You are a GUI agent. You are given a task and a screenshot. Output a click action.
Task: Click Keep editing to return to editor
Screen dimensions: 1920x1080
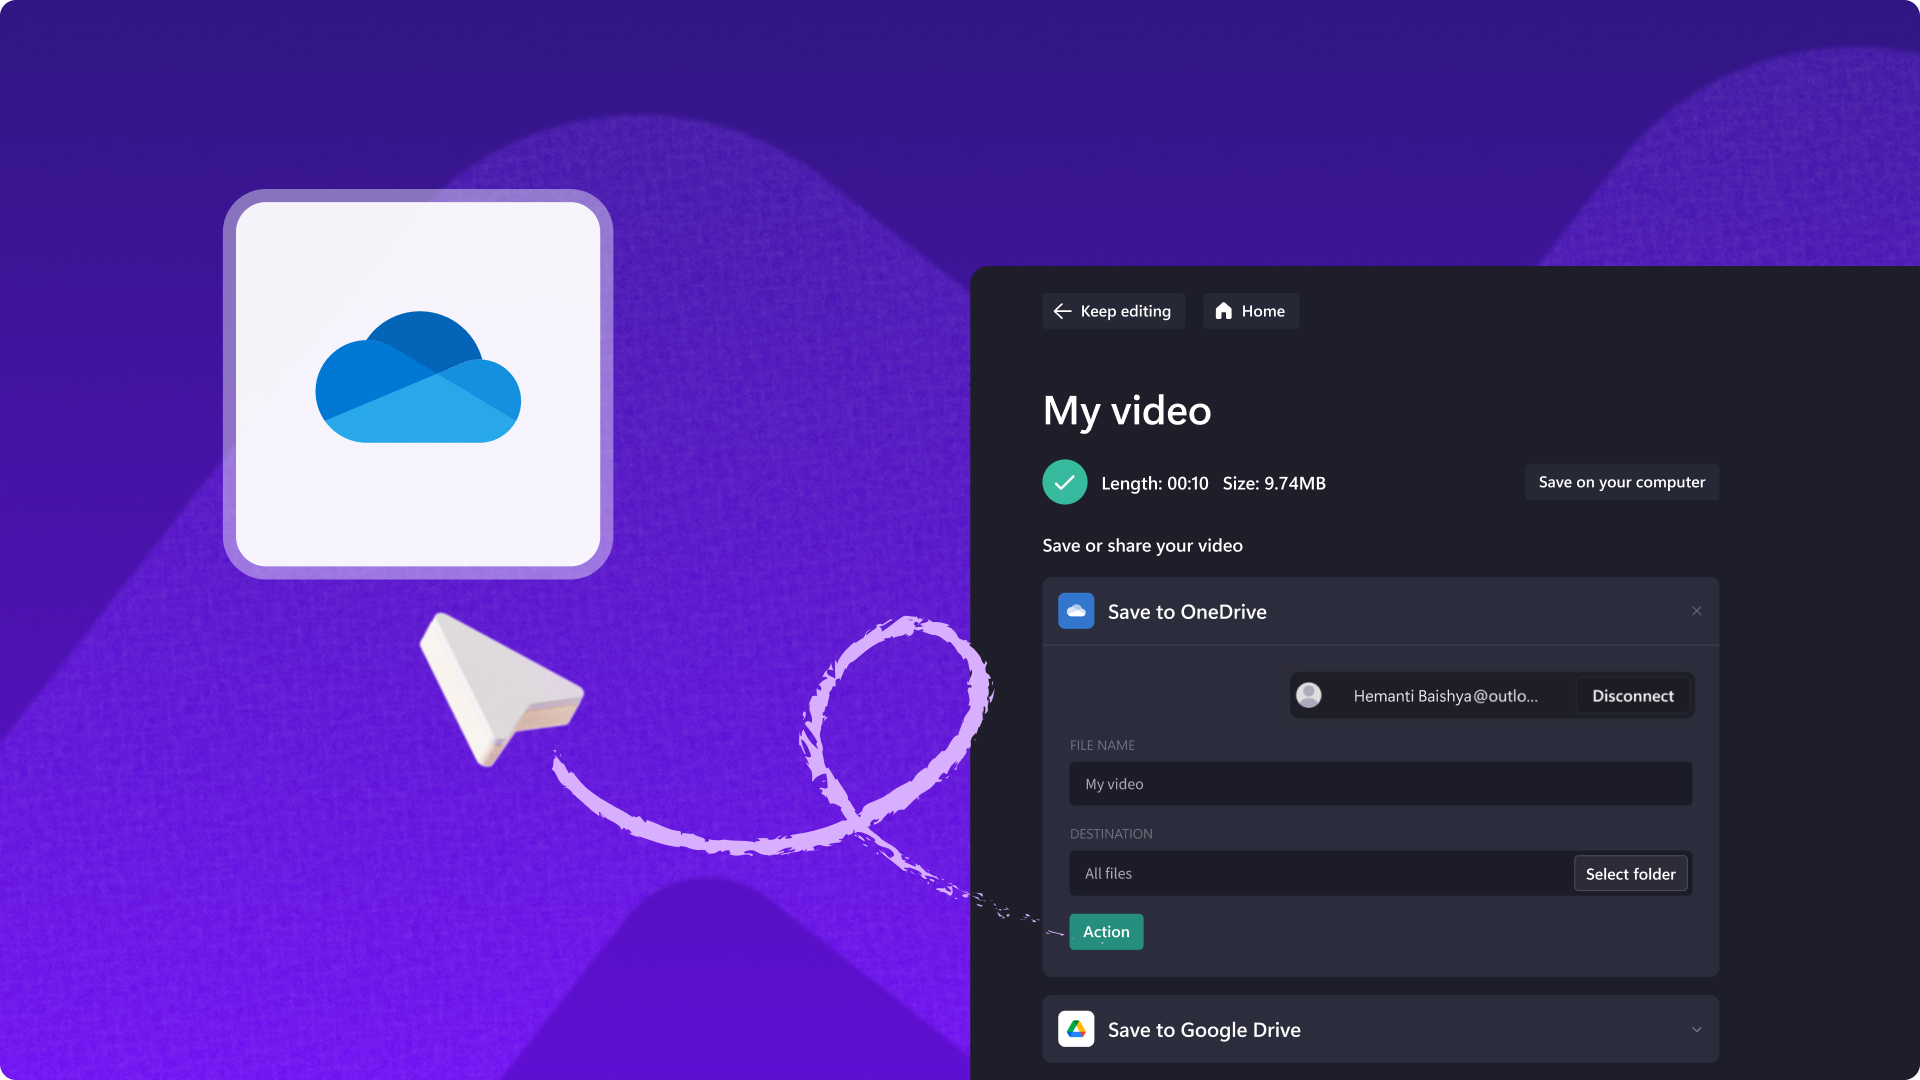click(x=1112, y=310)
